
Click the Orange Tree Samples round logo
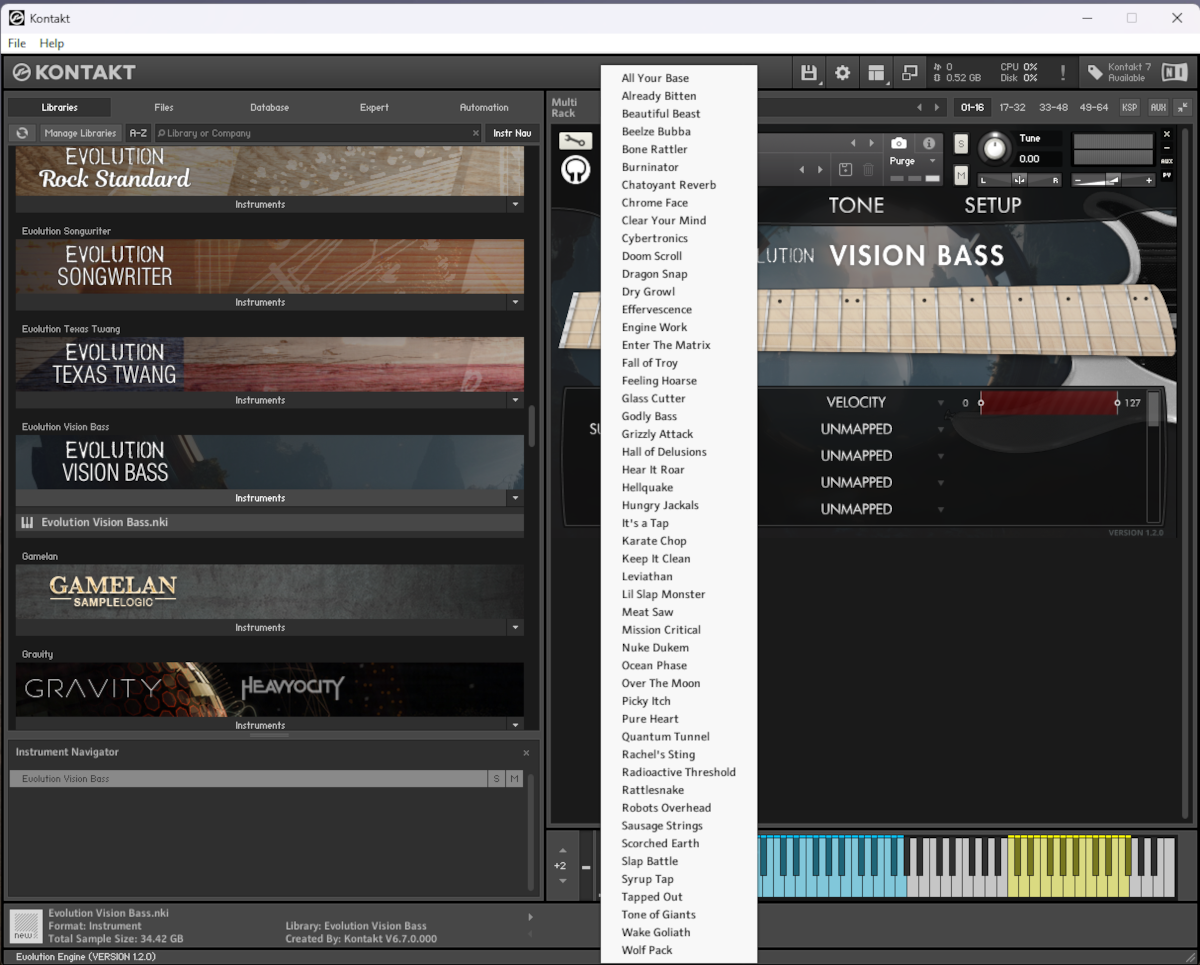tap(575, 171)
